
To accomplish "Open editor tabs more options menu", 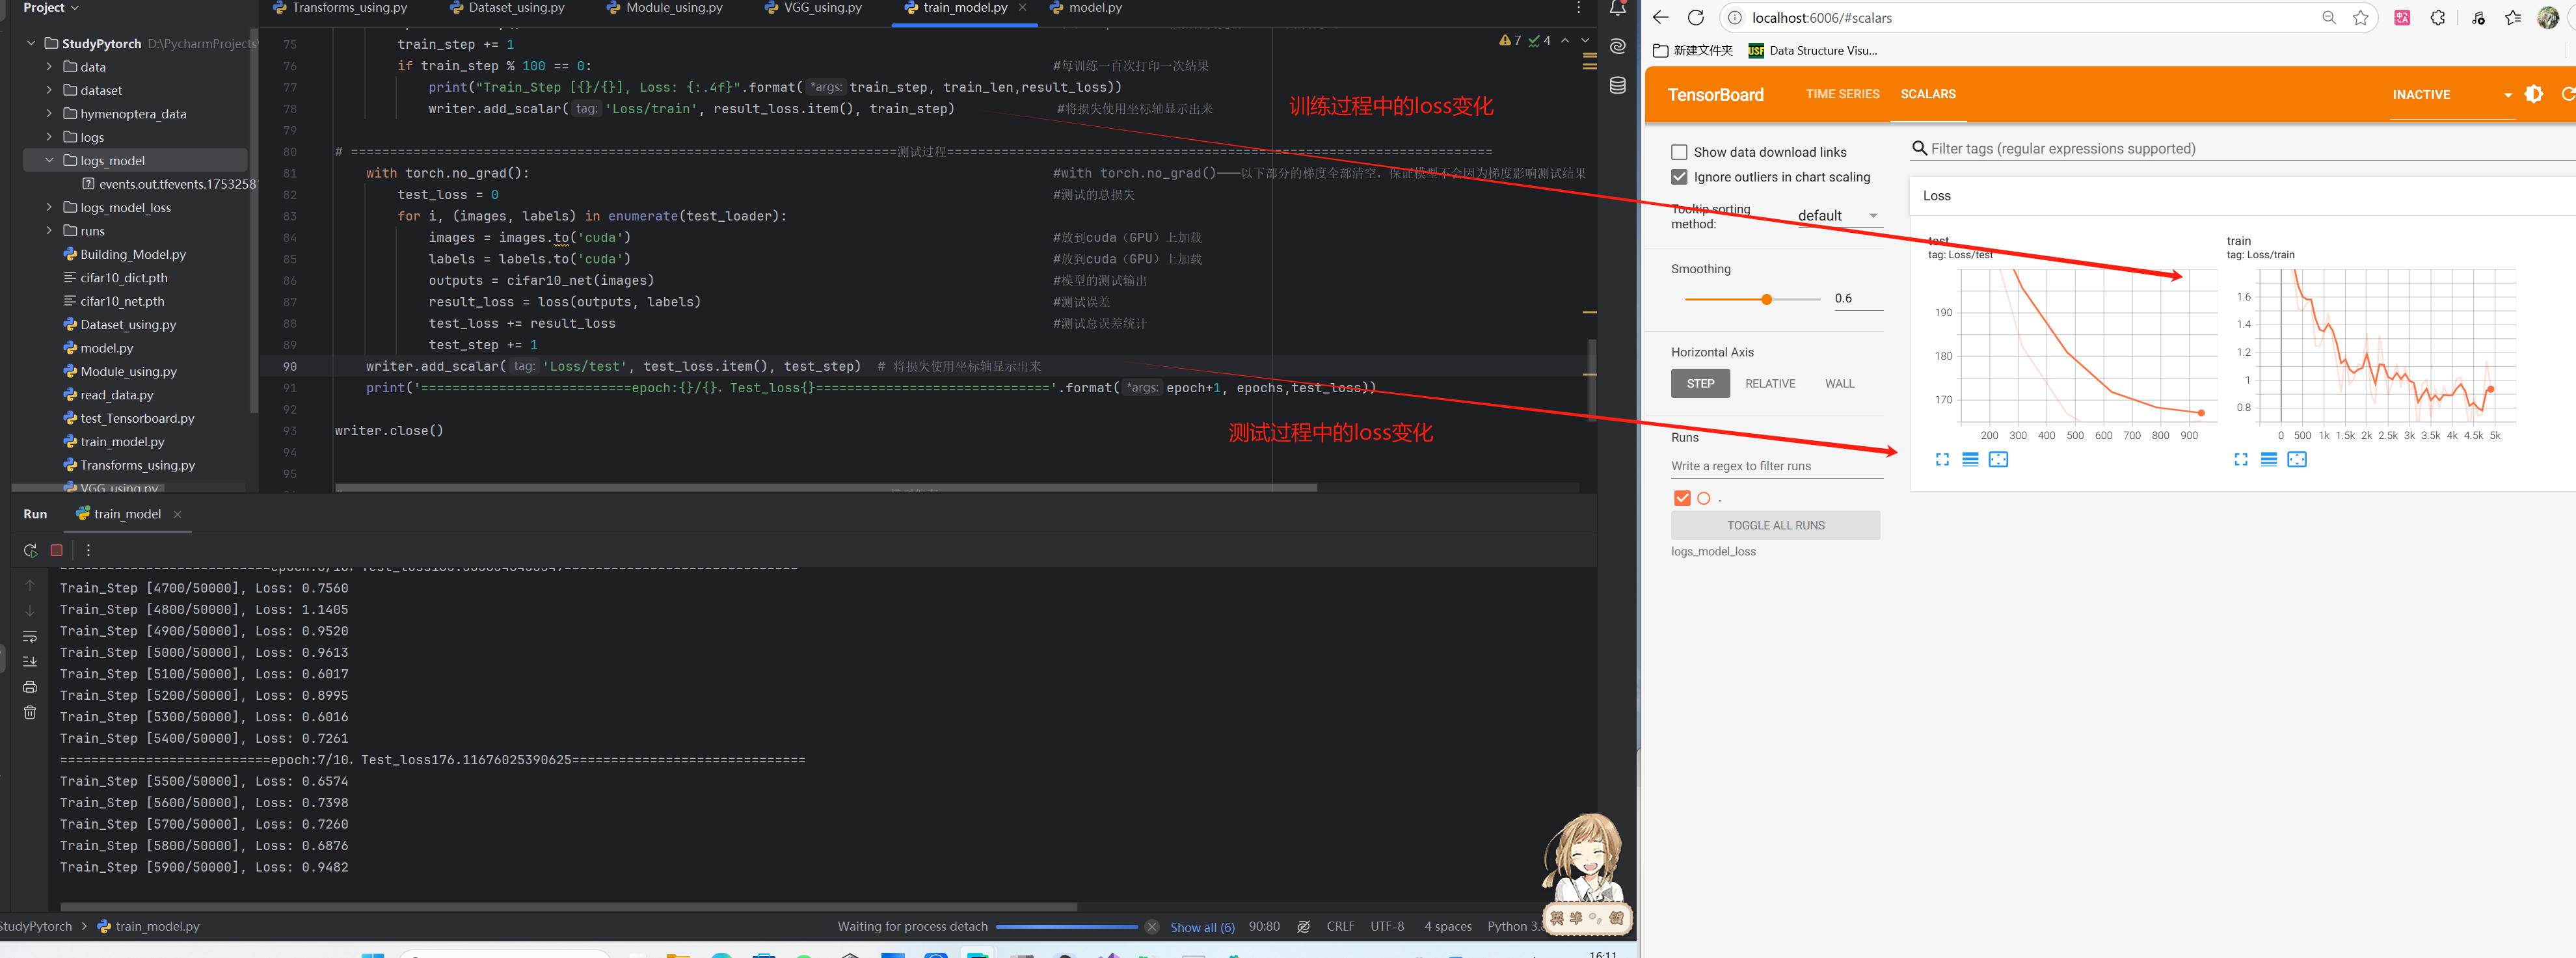I will click(1578, 8).
